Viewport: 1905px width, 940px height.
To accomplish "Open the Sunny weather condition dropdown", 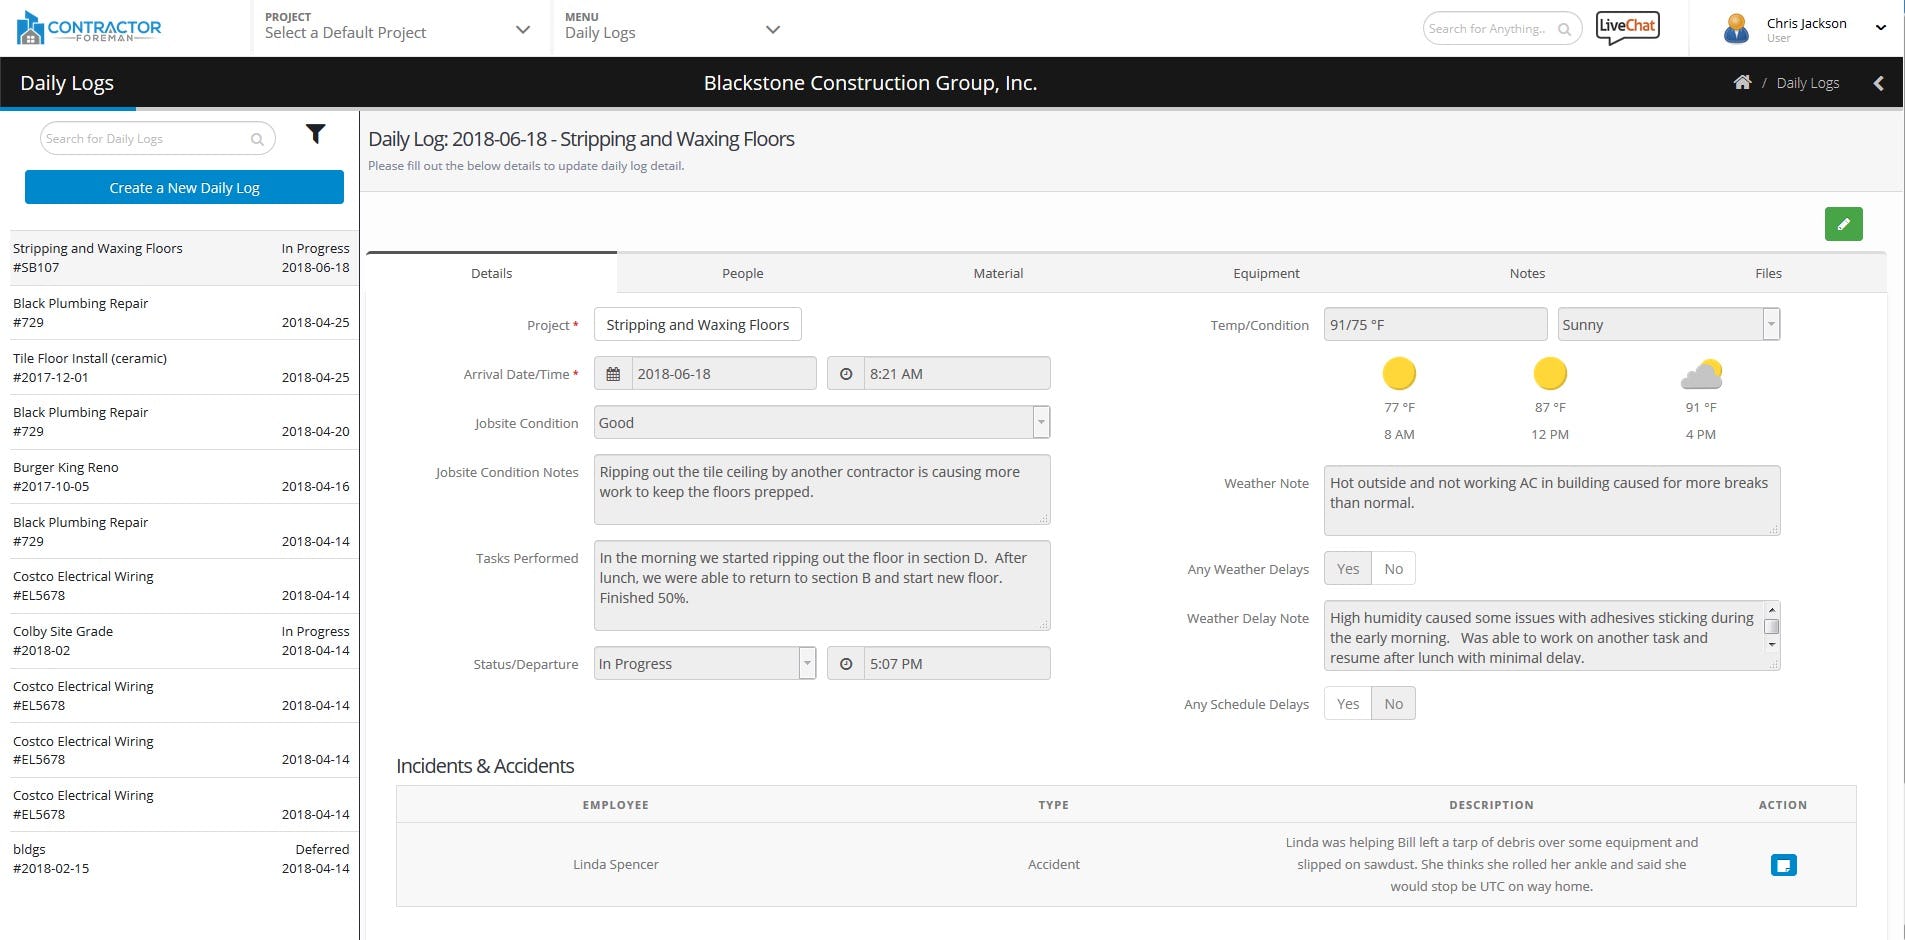I will 1771,324.
